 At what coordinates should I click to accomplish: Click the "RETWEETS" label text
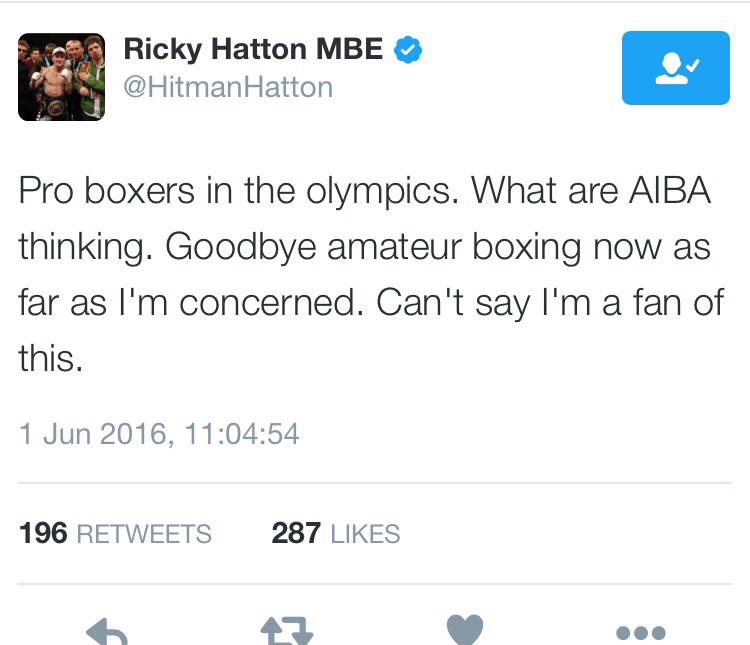(144, 535)
